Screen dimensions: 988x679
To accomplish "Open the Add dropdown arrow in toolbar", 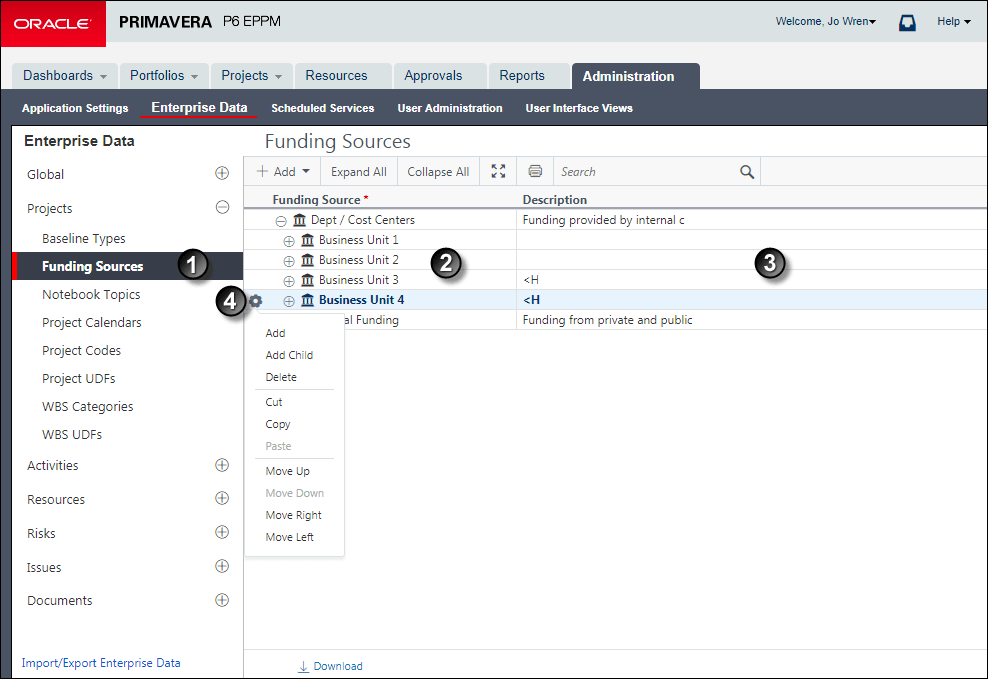I will 306,171.
